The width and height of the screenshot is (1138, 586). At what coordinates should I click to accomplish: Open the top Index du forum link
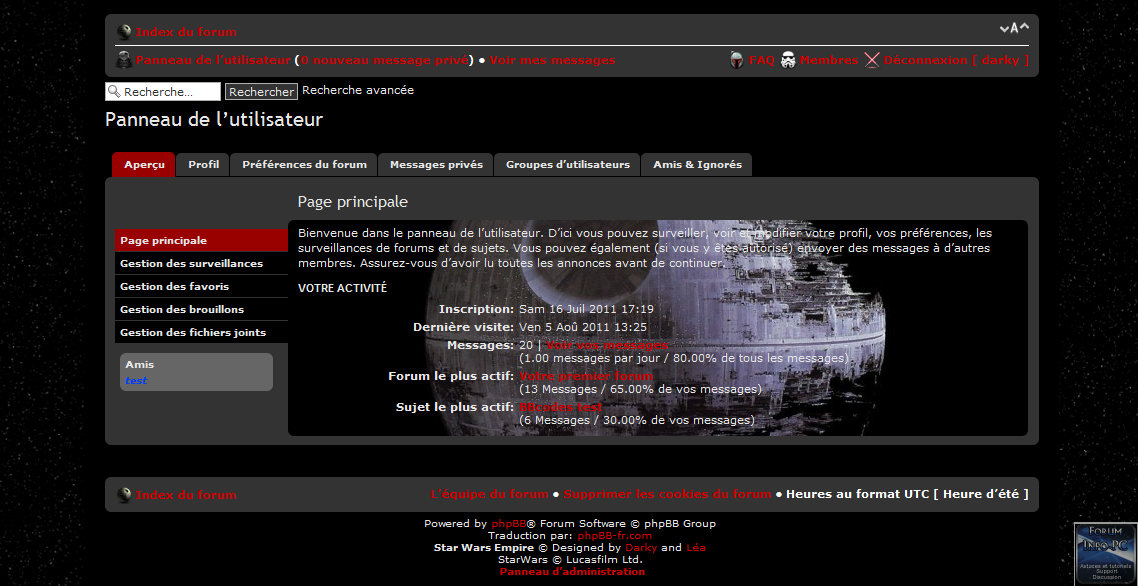tap(186, 32)
